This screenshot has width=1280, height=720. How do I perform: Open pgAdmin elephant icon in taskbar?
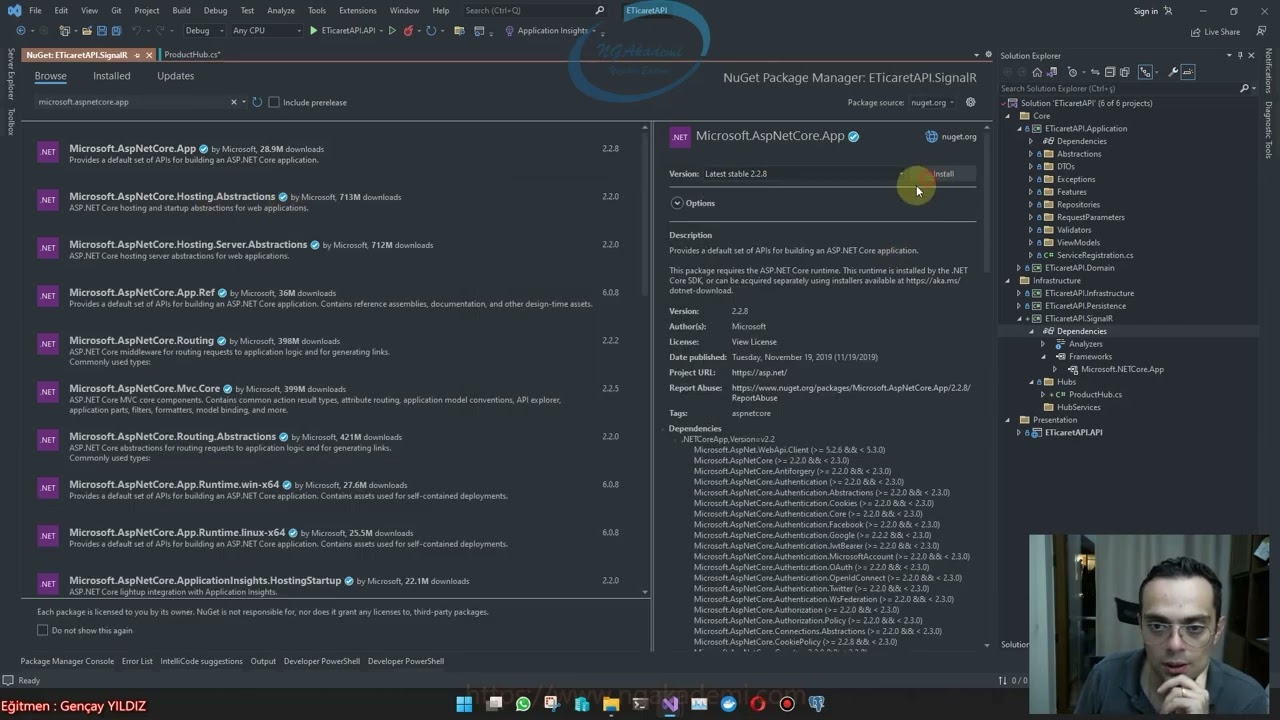817,704
